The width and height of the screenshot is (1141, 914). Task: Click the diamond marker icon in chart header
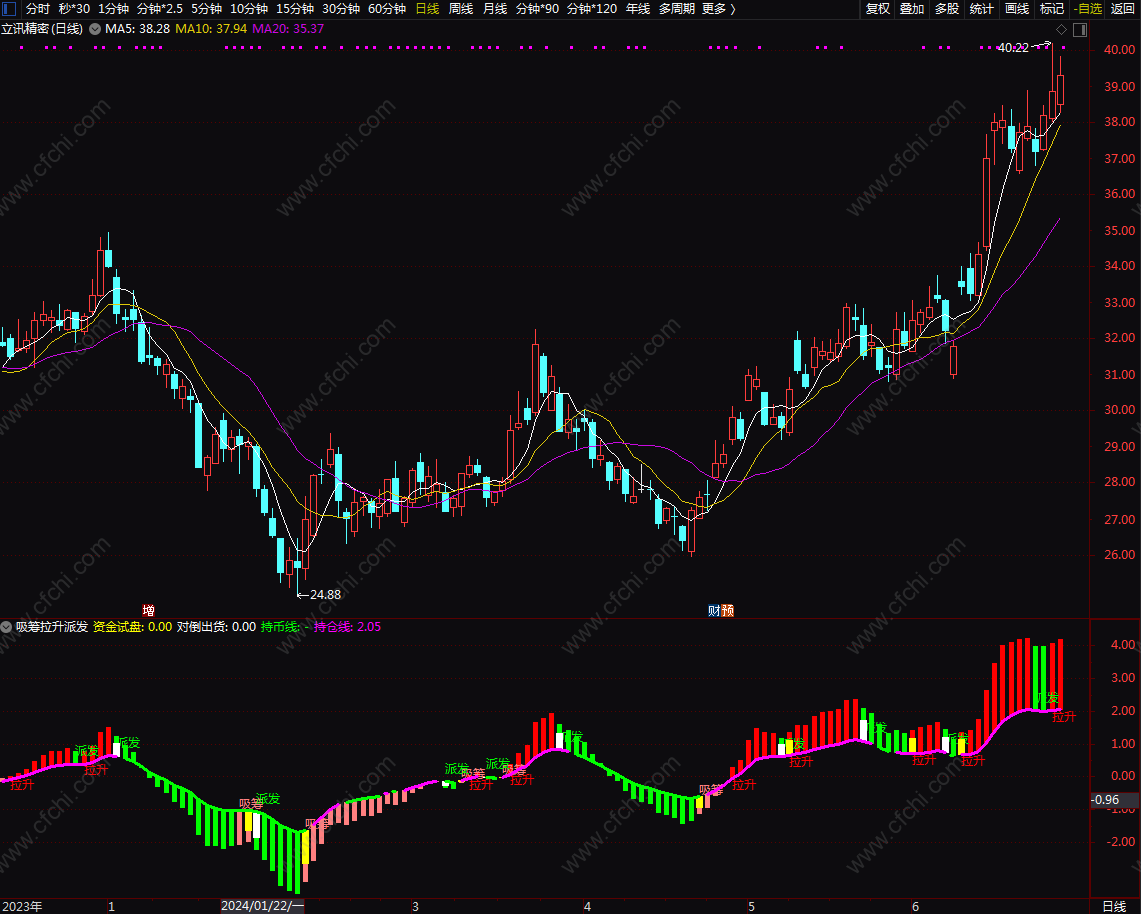(x=1061, y=29)
